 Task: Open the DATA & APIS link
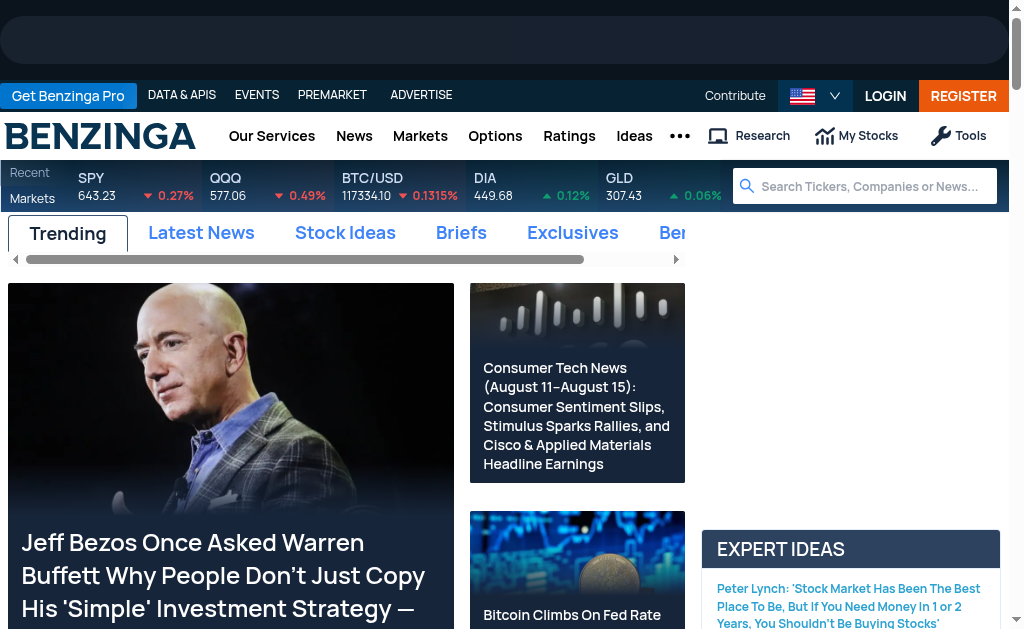(x=182, y=95)
